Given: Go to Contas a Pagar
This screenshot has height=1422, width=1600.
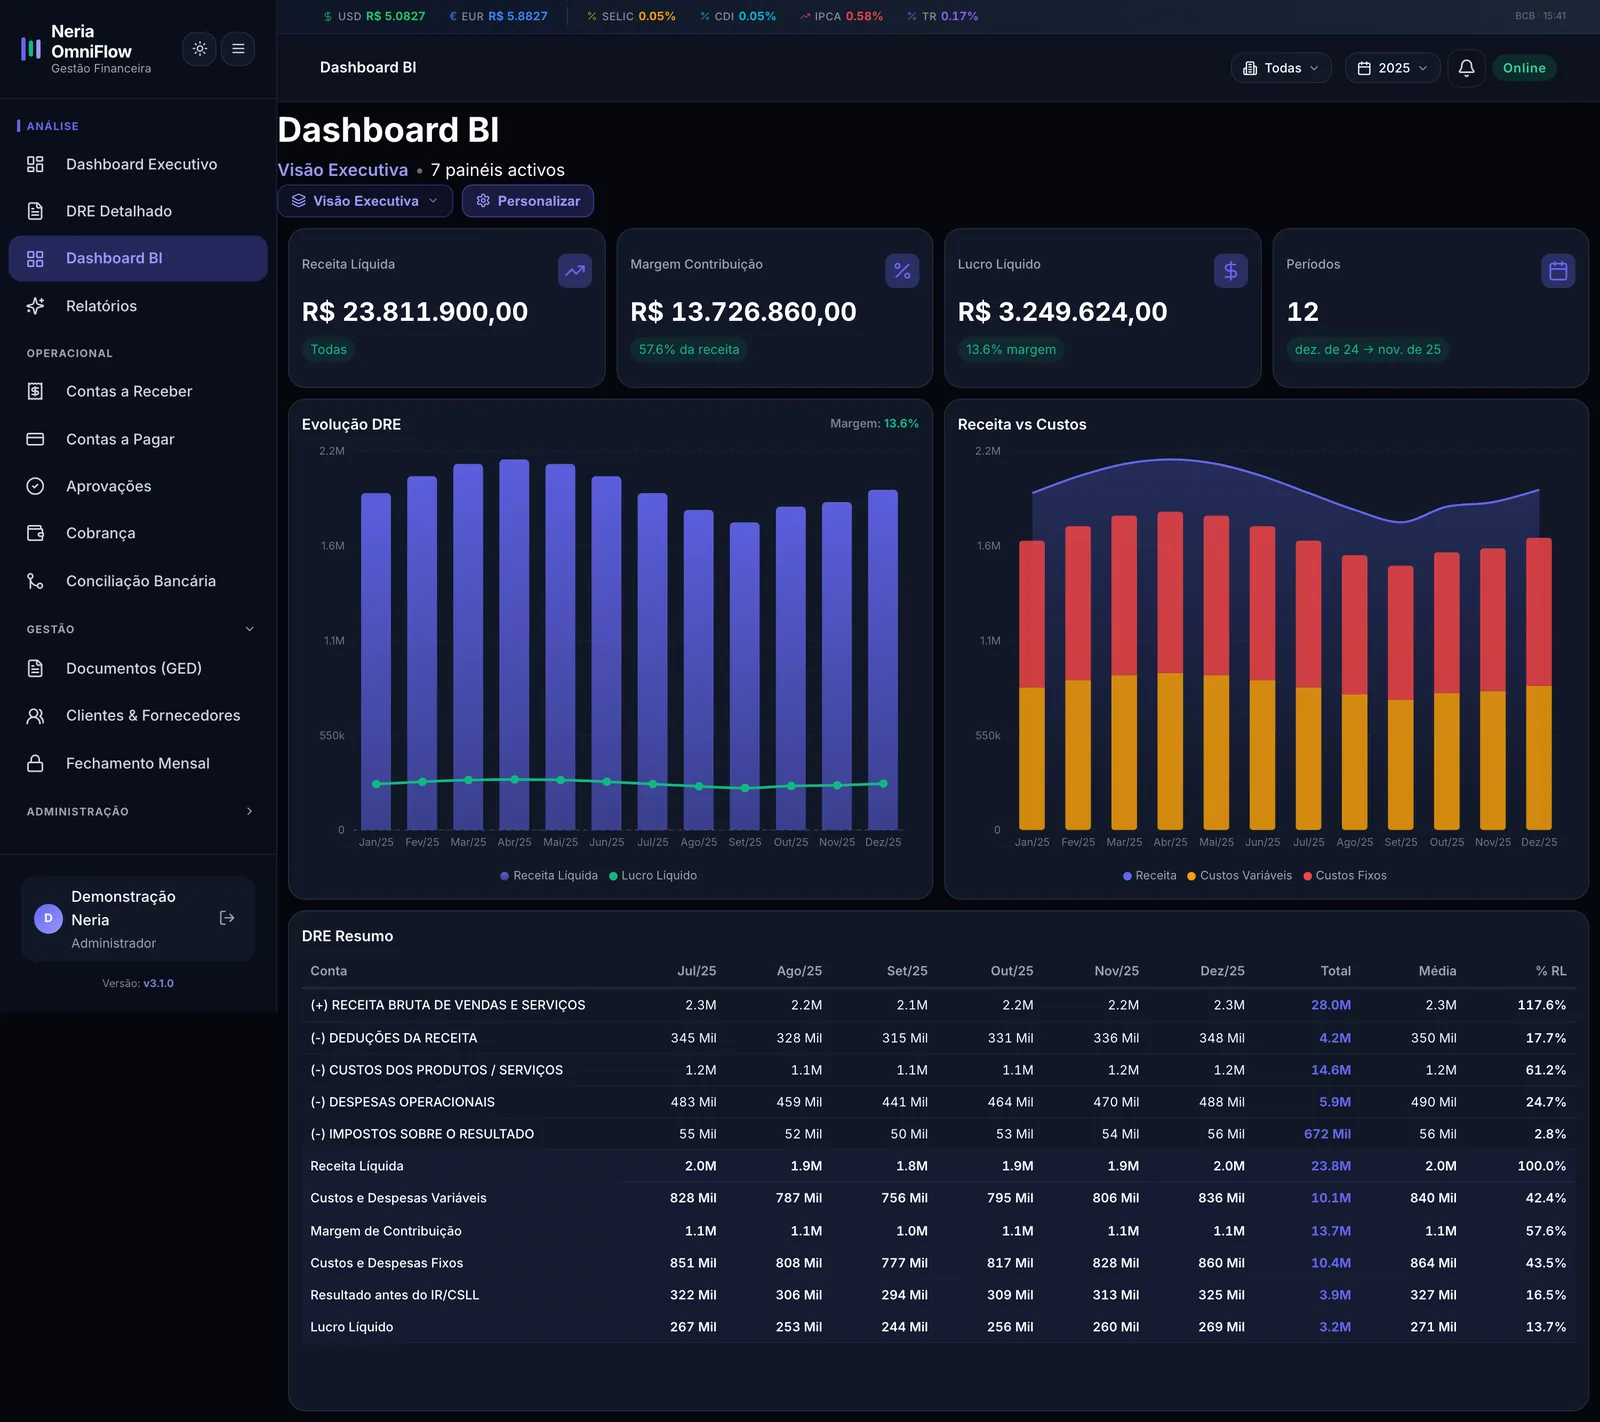Looking at the screenshot, I should 138,439.
